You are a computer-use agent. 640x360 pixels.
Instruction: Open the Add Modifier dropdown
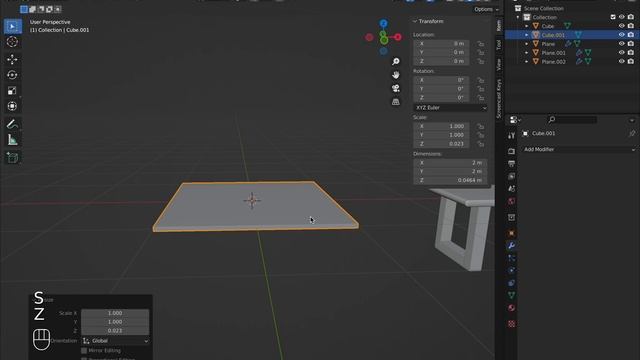579,149
